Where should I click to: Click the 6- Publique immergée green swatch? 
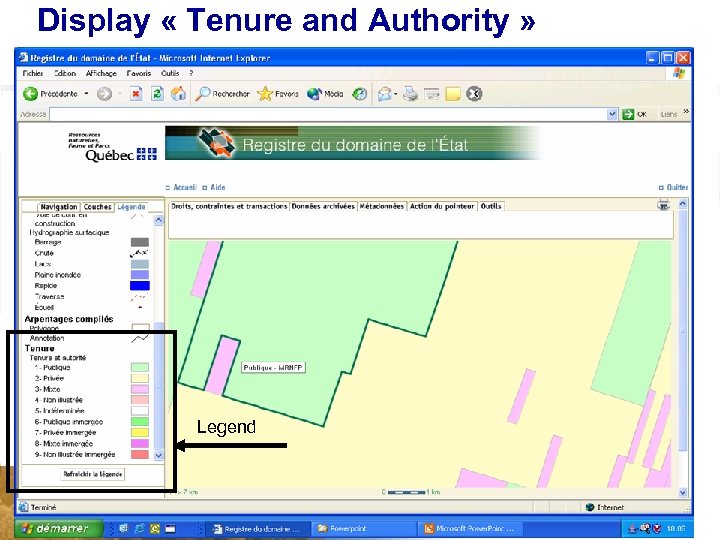click(140, 422)
